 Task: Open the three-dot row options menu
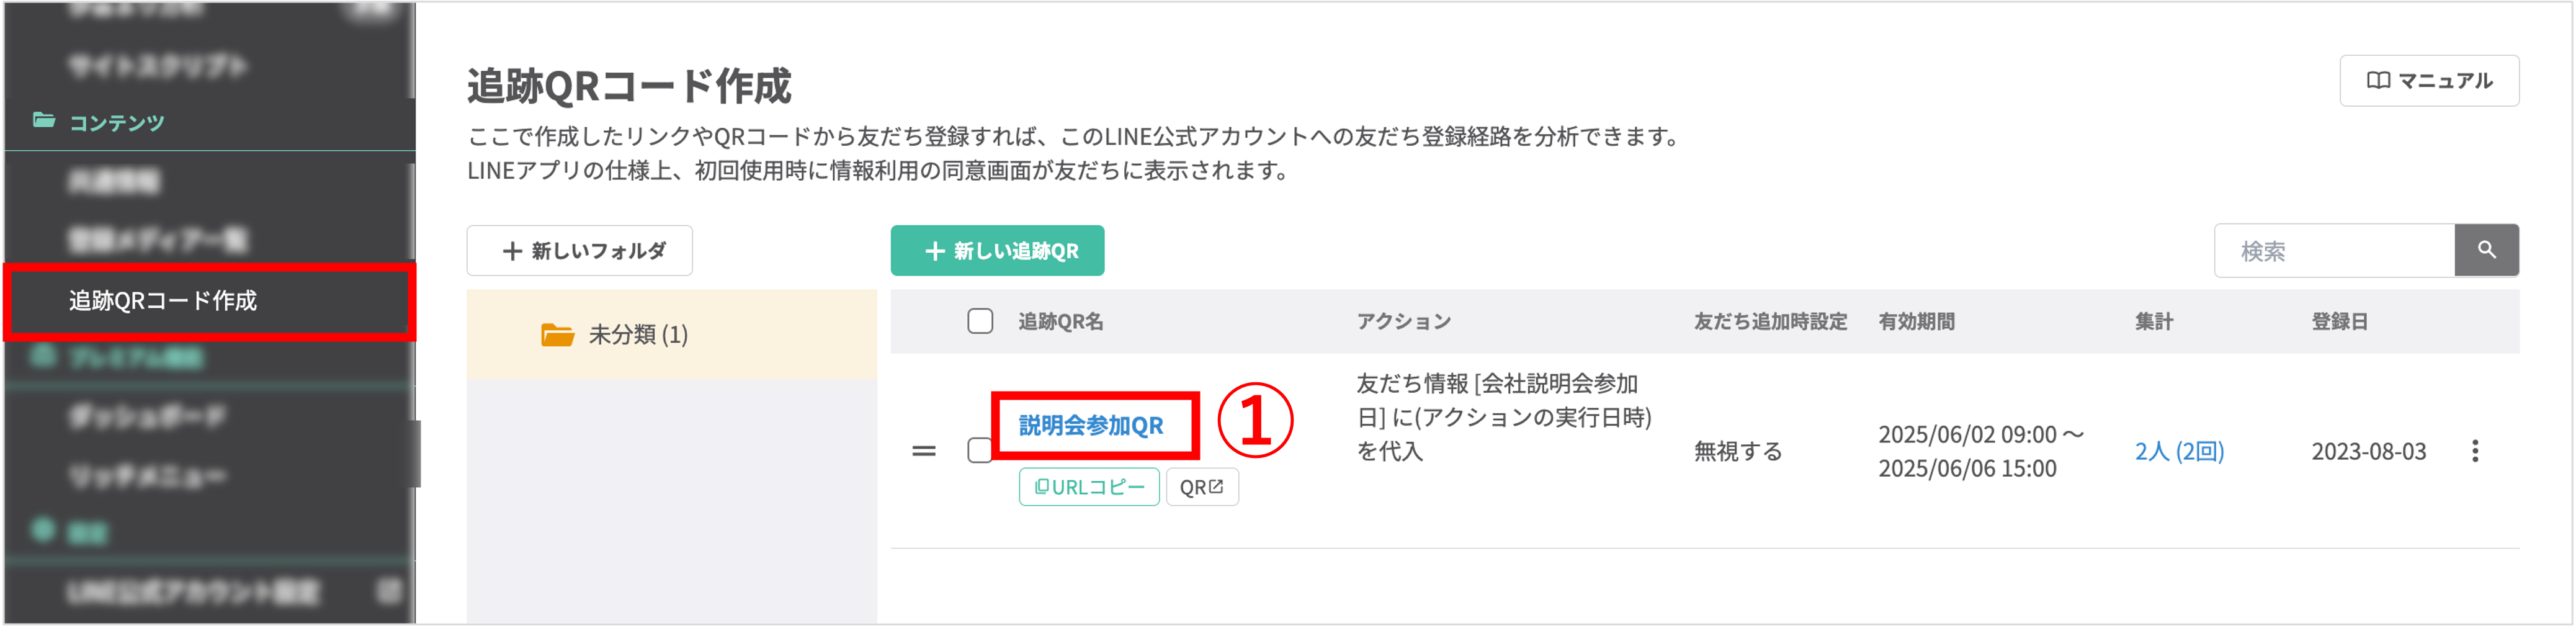coord(2475,451)
